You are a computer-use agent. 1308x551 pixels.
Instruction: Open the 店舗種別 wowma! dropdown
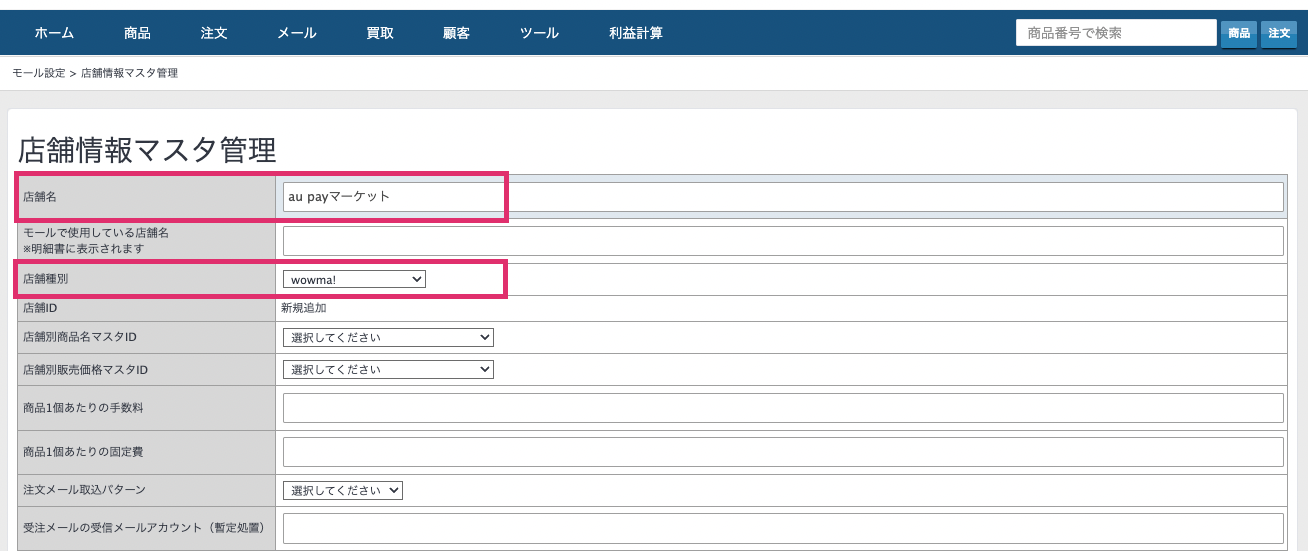pos(354,280)
